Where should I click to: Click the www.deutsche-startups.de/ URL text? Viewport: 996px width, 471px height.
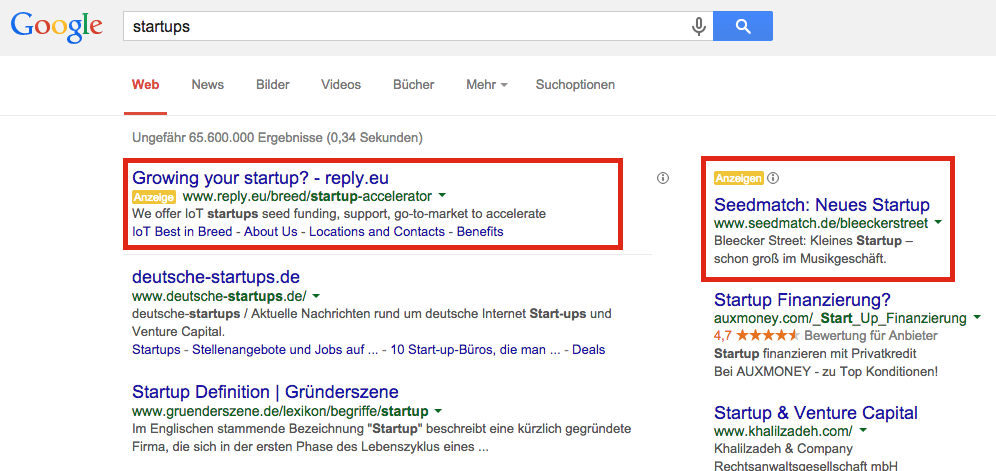[x=219, y=296]
